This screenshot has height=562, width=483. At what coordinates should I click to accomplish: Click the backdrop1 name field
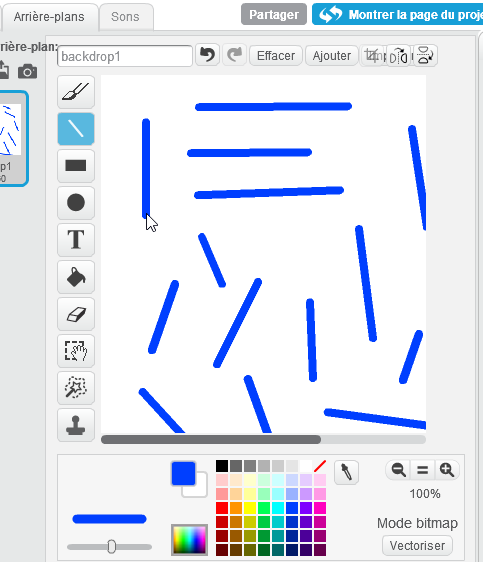point(125,56)
